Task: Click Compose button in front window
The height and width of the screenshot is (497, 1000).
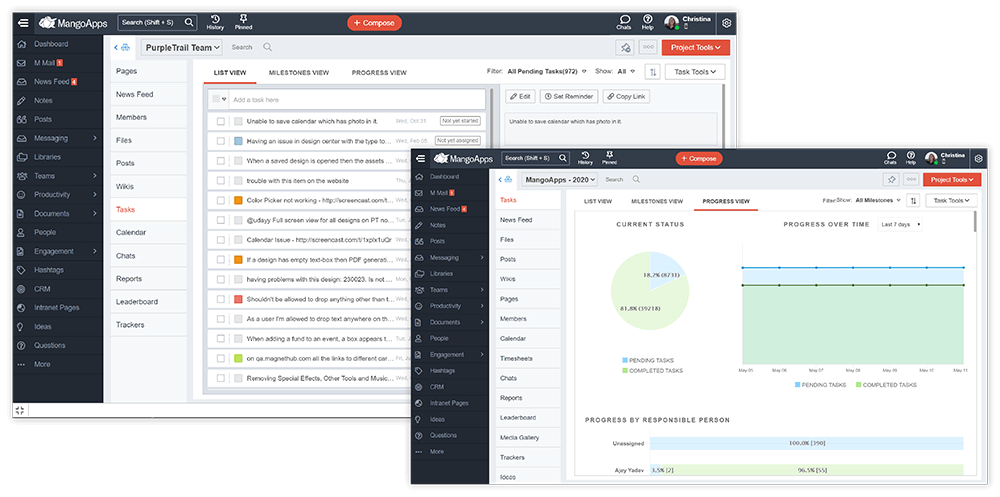Action: tap(699, 158)
